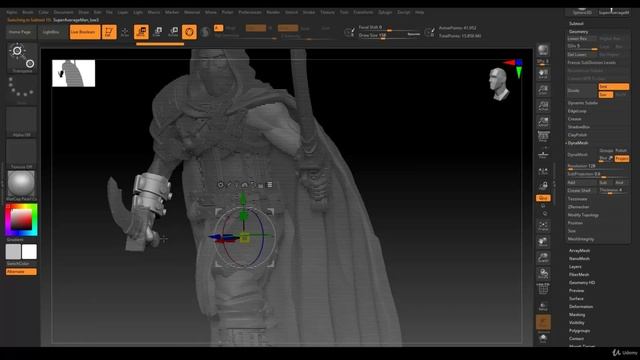Viewport: 640px width, 360px height.
Task: Open the Dots stroke picker
Action: click(21, 89)
